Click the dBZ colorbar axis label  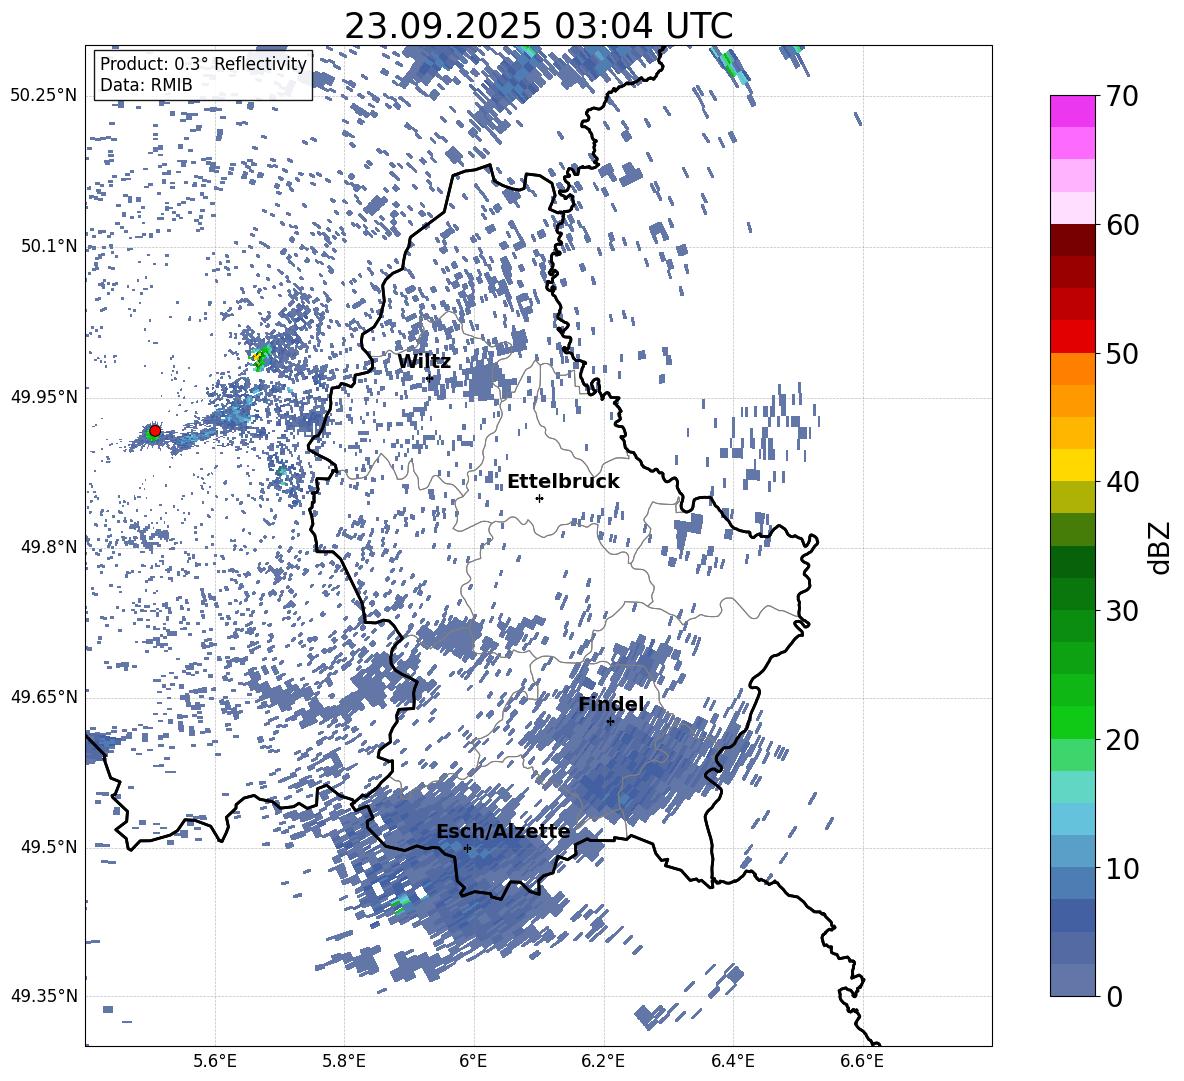click(x=1159, y=547)
